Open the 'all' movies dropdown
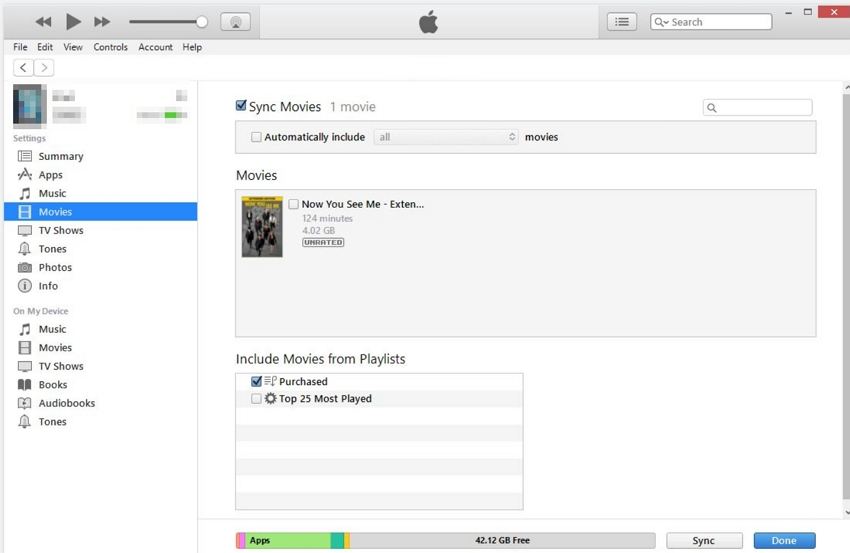The image size is (850, 553). pyautogui.click(x=446, y=137)
